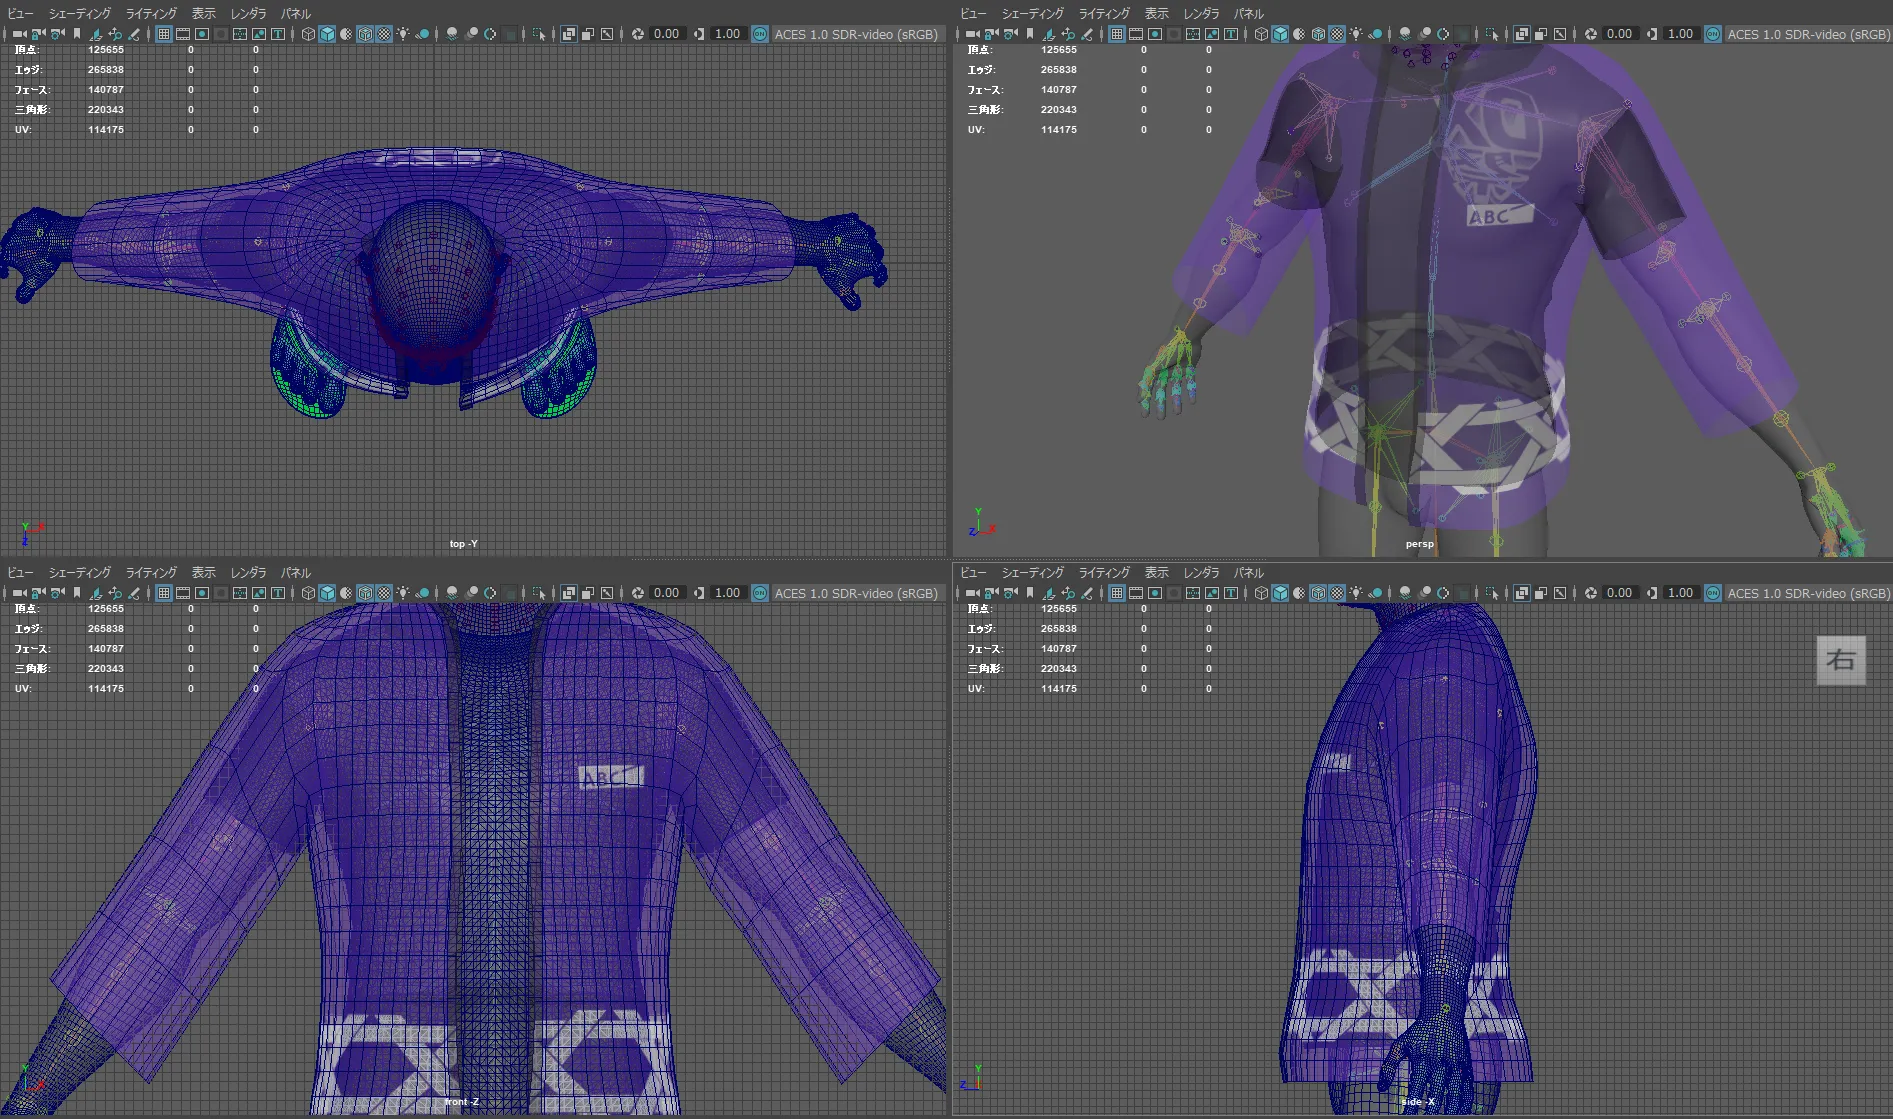
Task: Click camera Bookmarks icon in perspective panel
Action: click(1030, 34)
